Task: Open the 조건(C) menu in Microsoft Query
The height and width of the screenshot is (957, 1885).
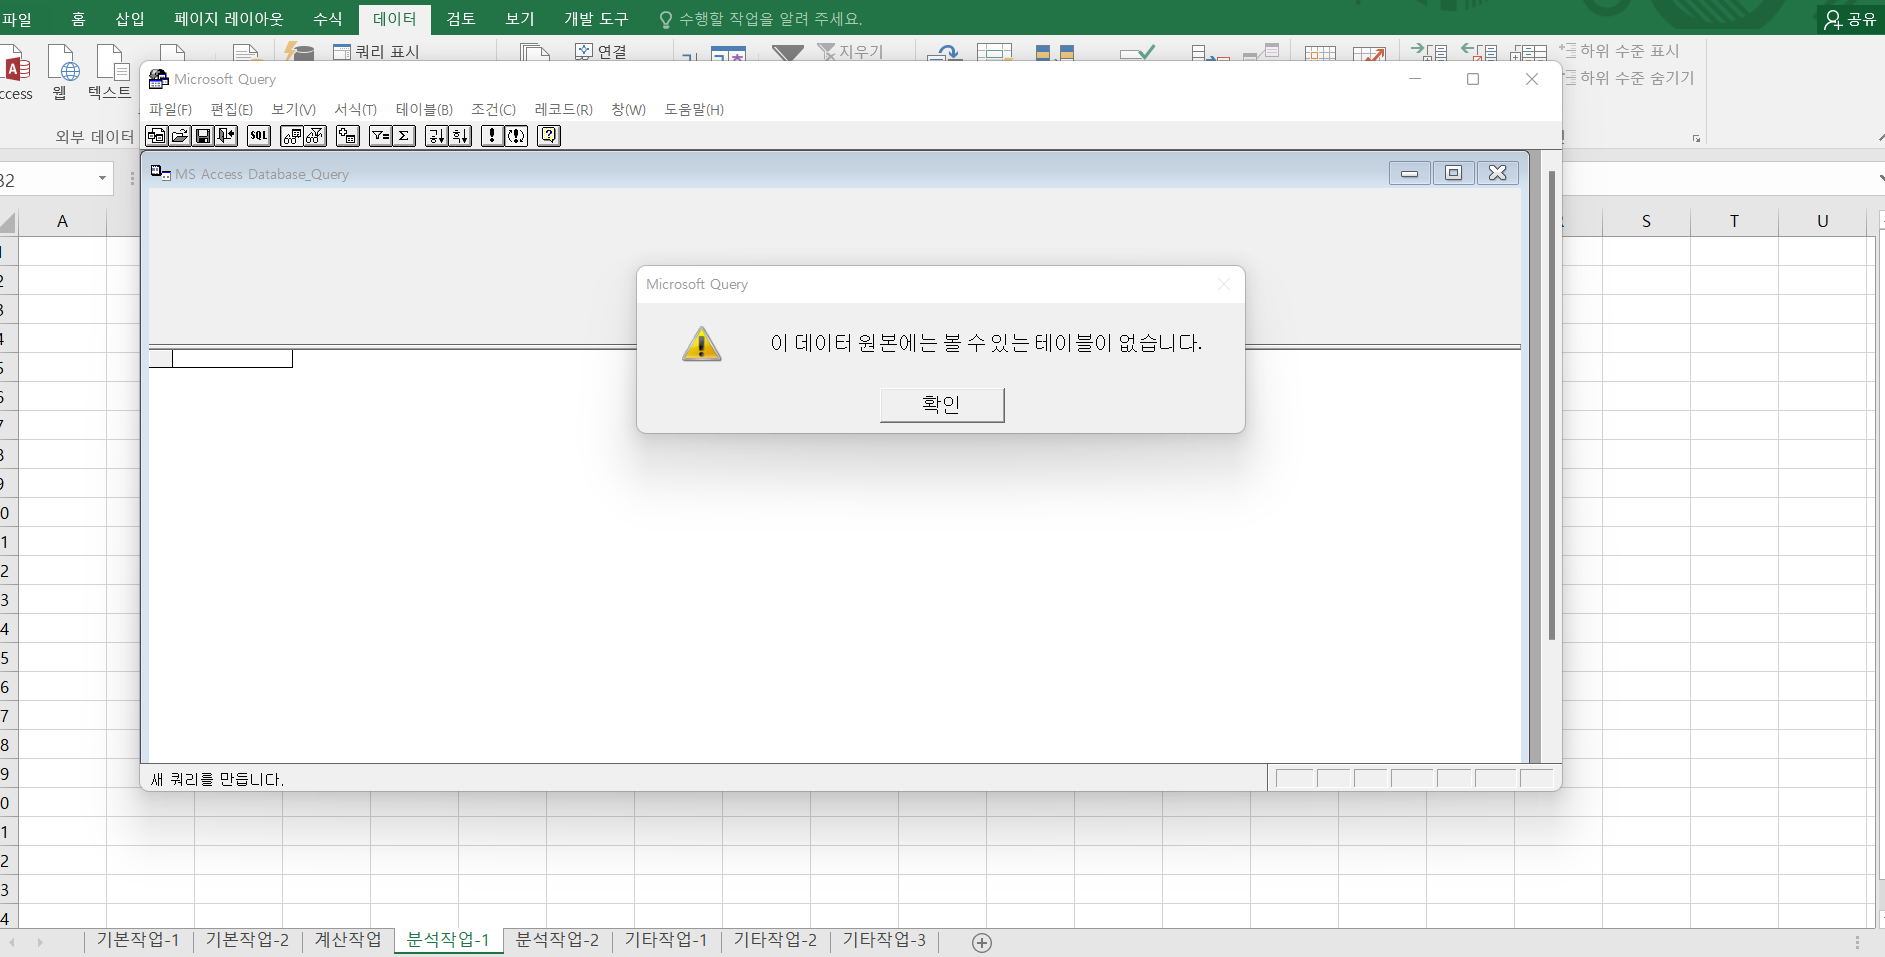Action: click(493, 109)
